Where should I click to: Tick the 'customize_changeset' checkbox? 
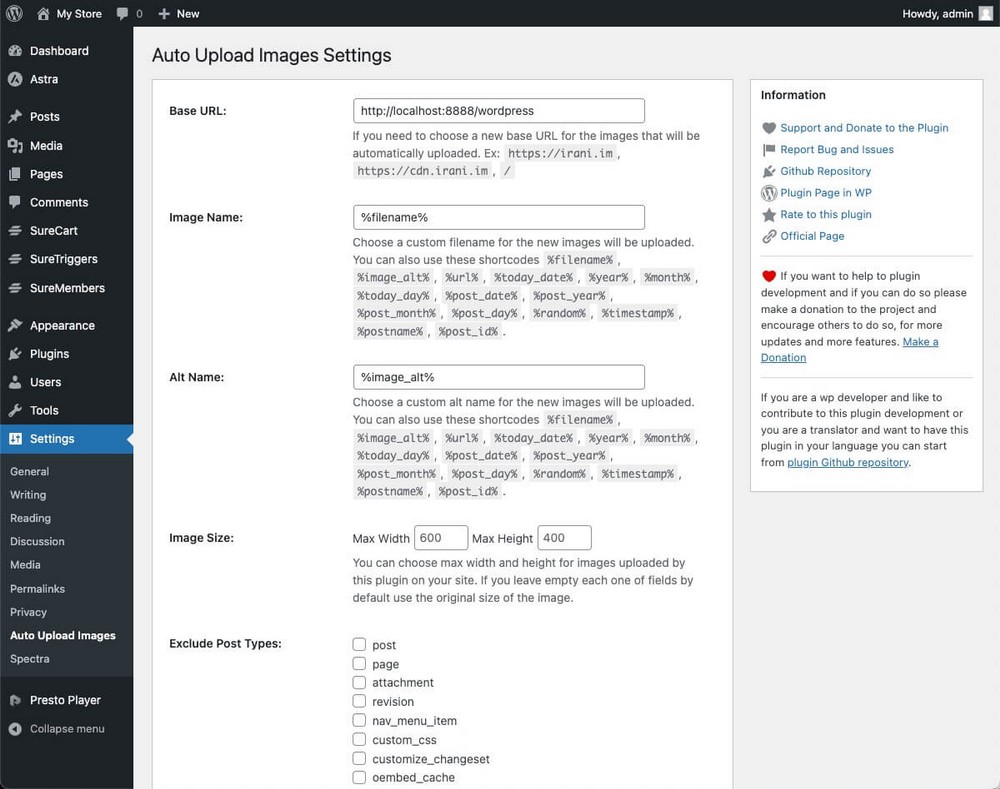click(x=359, y=758)
